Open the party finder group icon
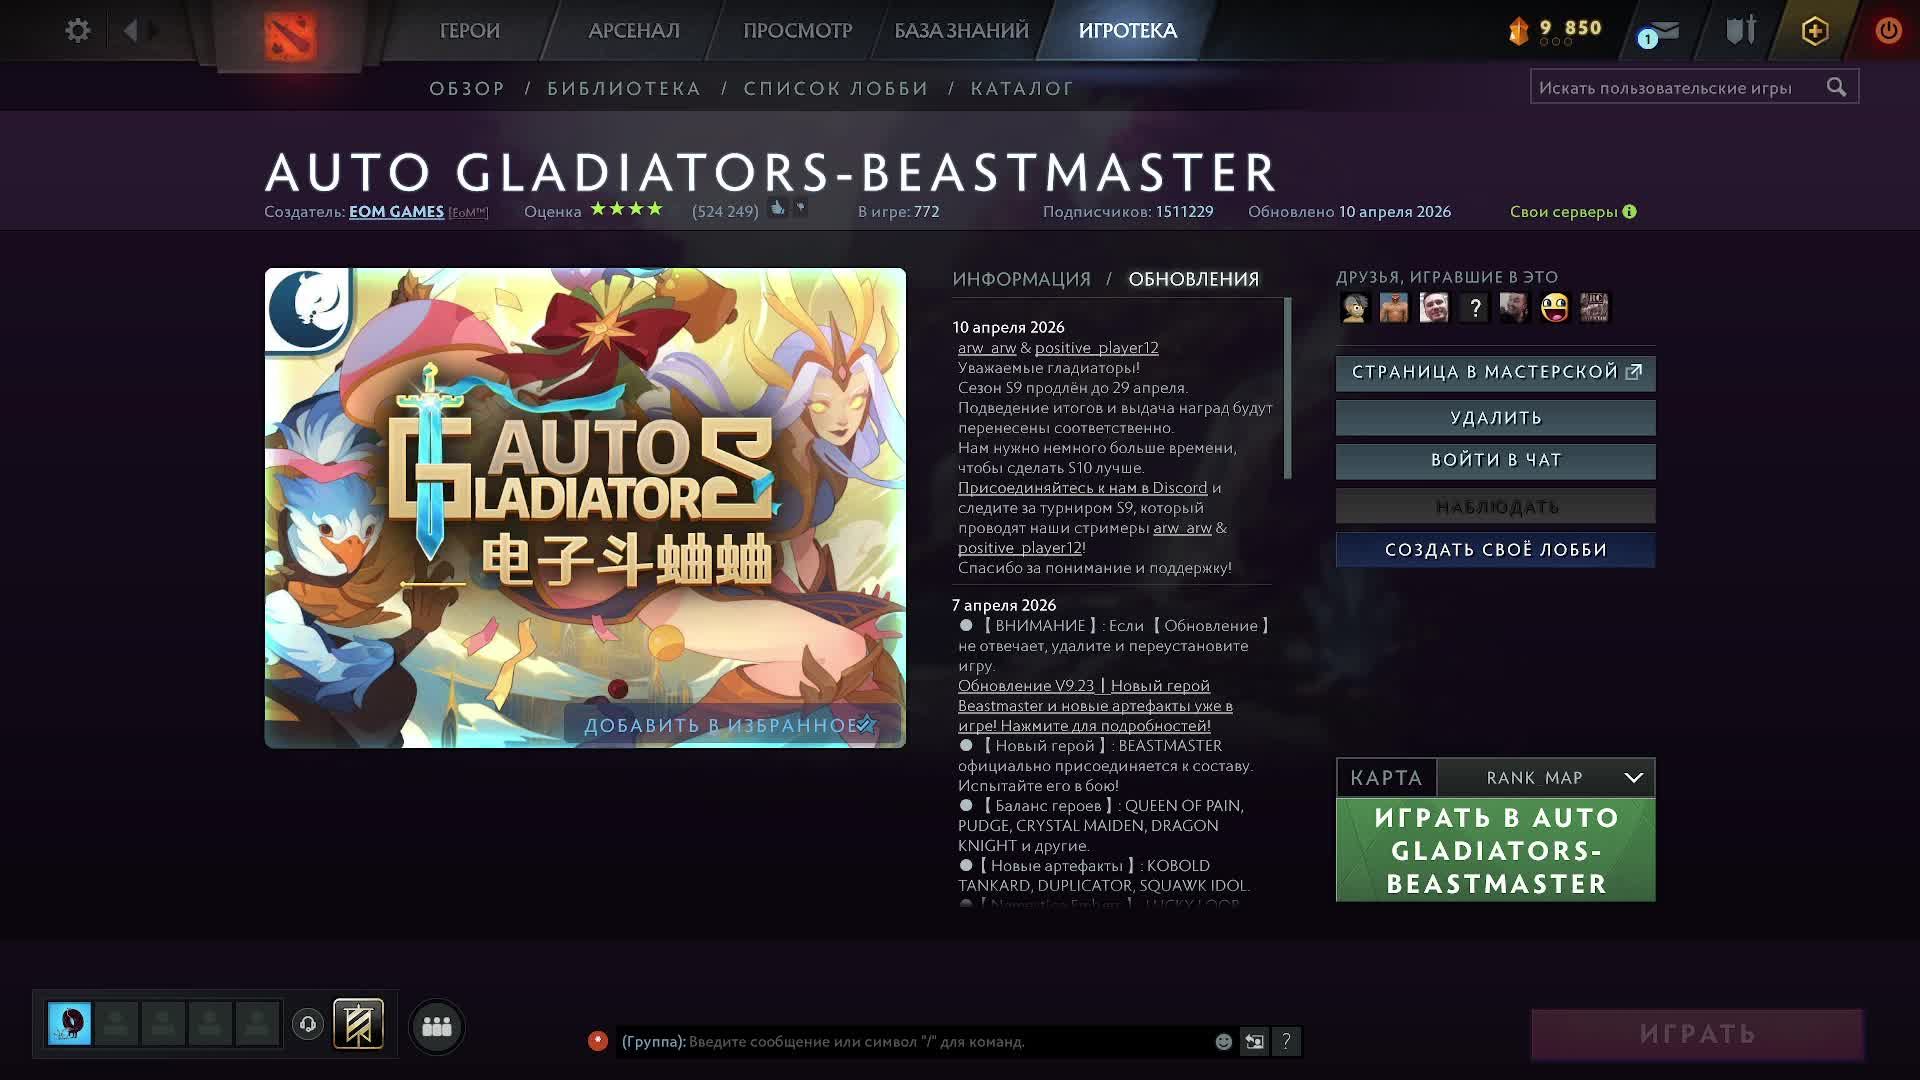 click(x=436, y=1025)
